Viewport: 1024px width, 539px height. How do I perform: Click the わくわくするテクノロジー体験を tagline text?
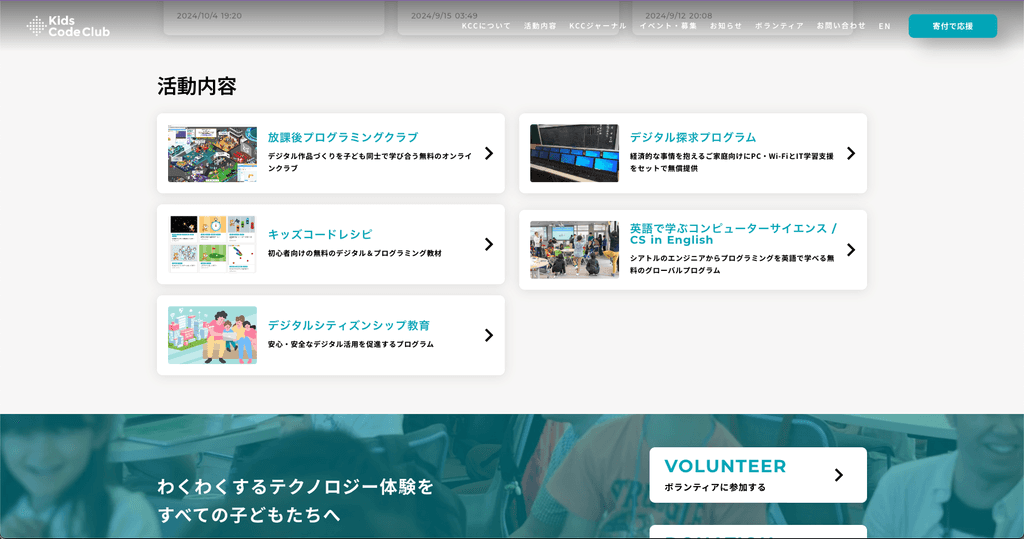tap(296, 487)
